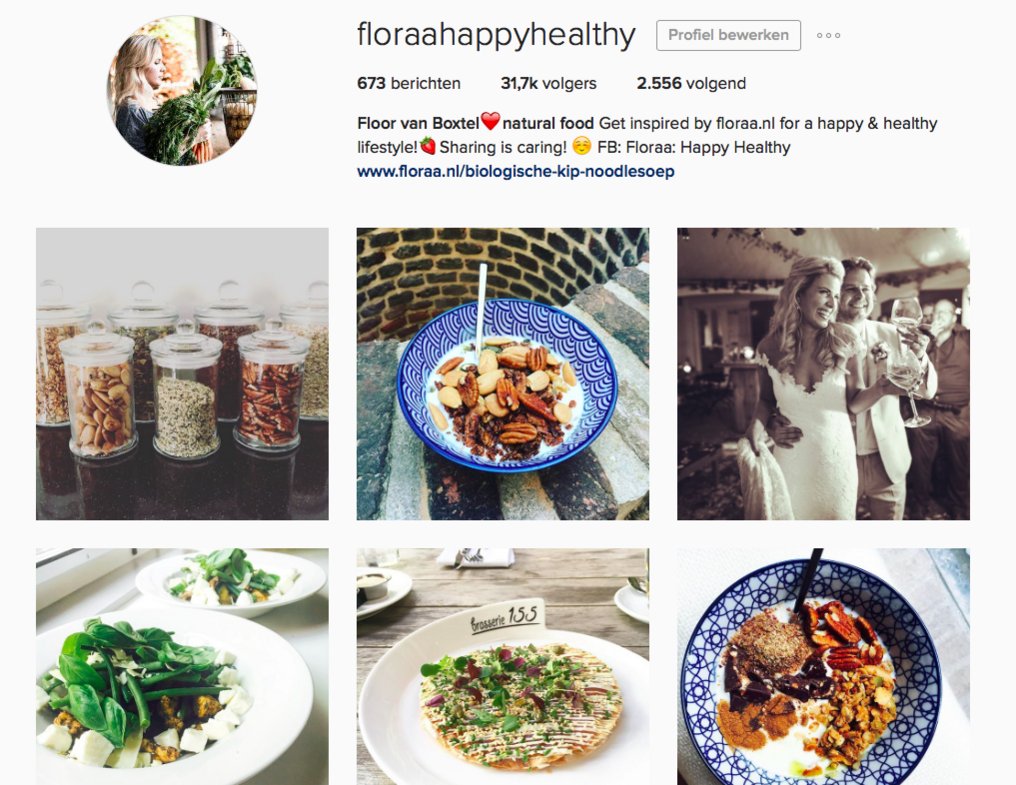Open the blue bowl with pecans photo
1016x785 pixels.
coord(503,374)
